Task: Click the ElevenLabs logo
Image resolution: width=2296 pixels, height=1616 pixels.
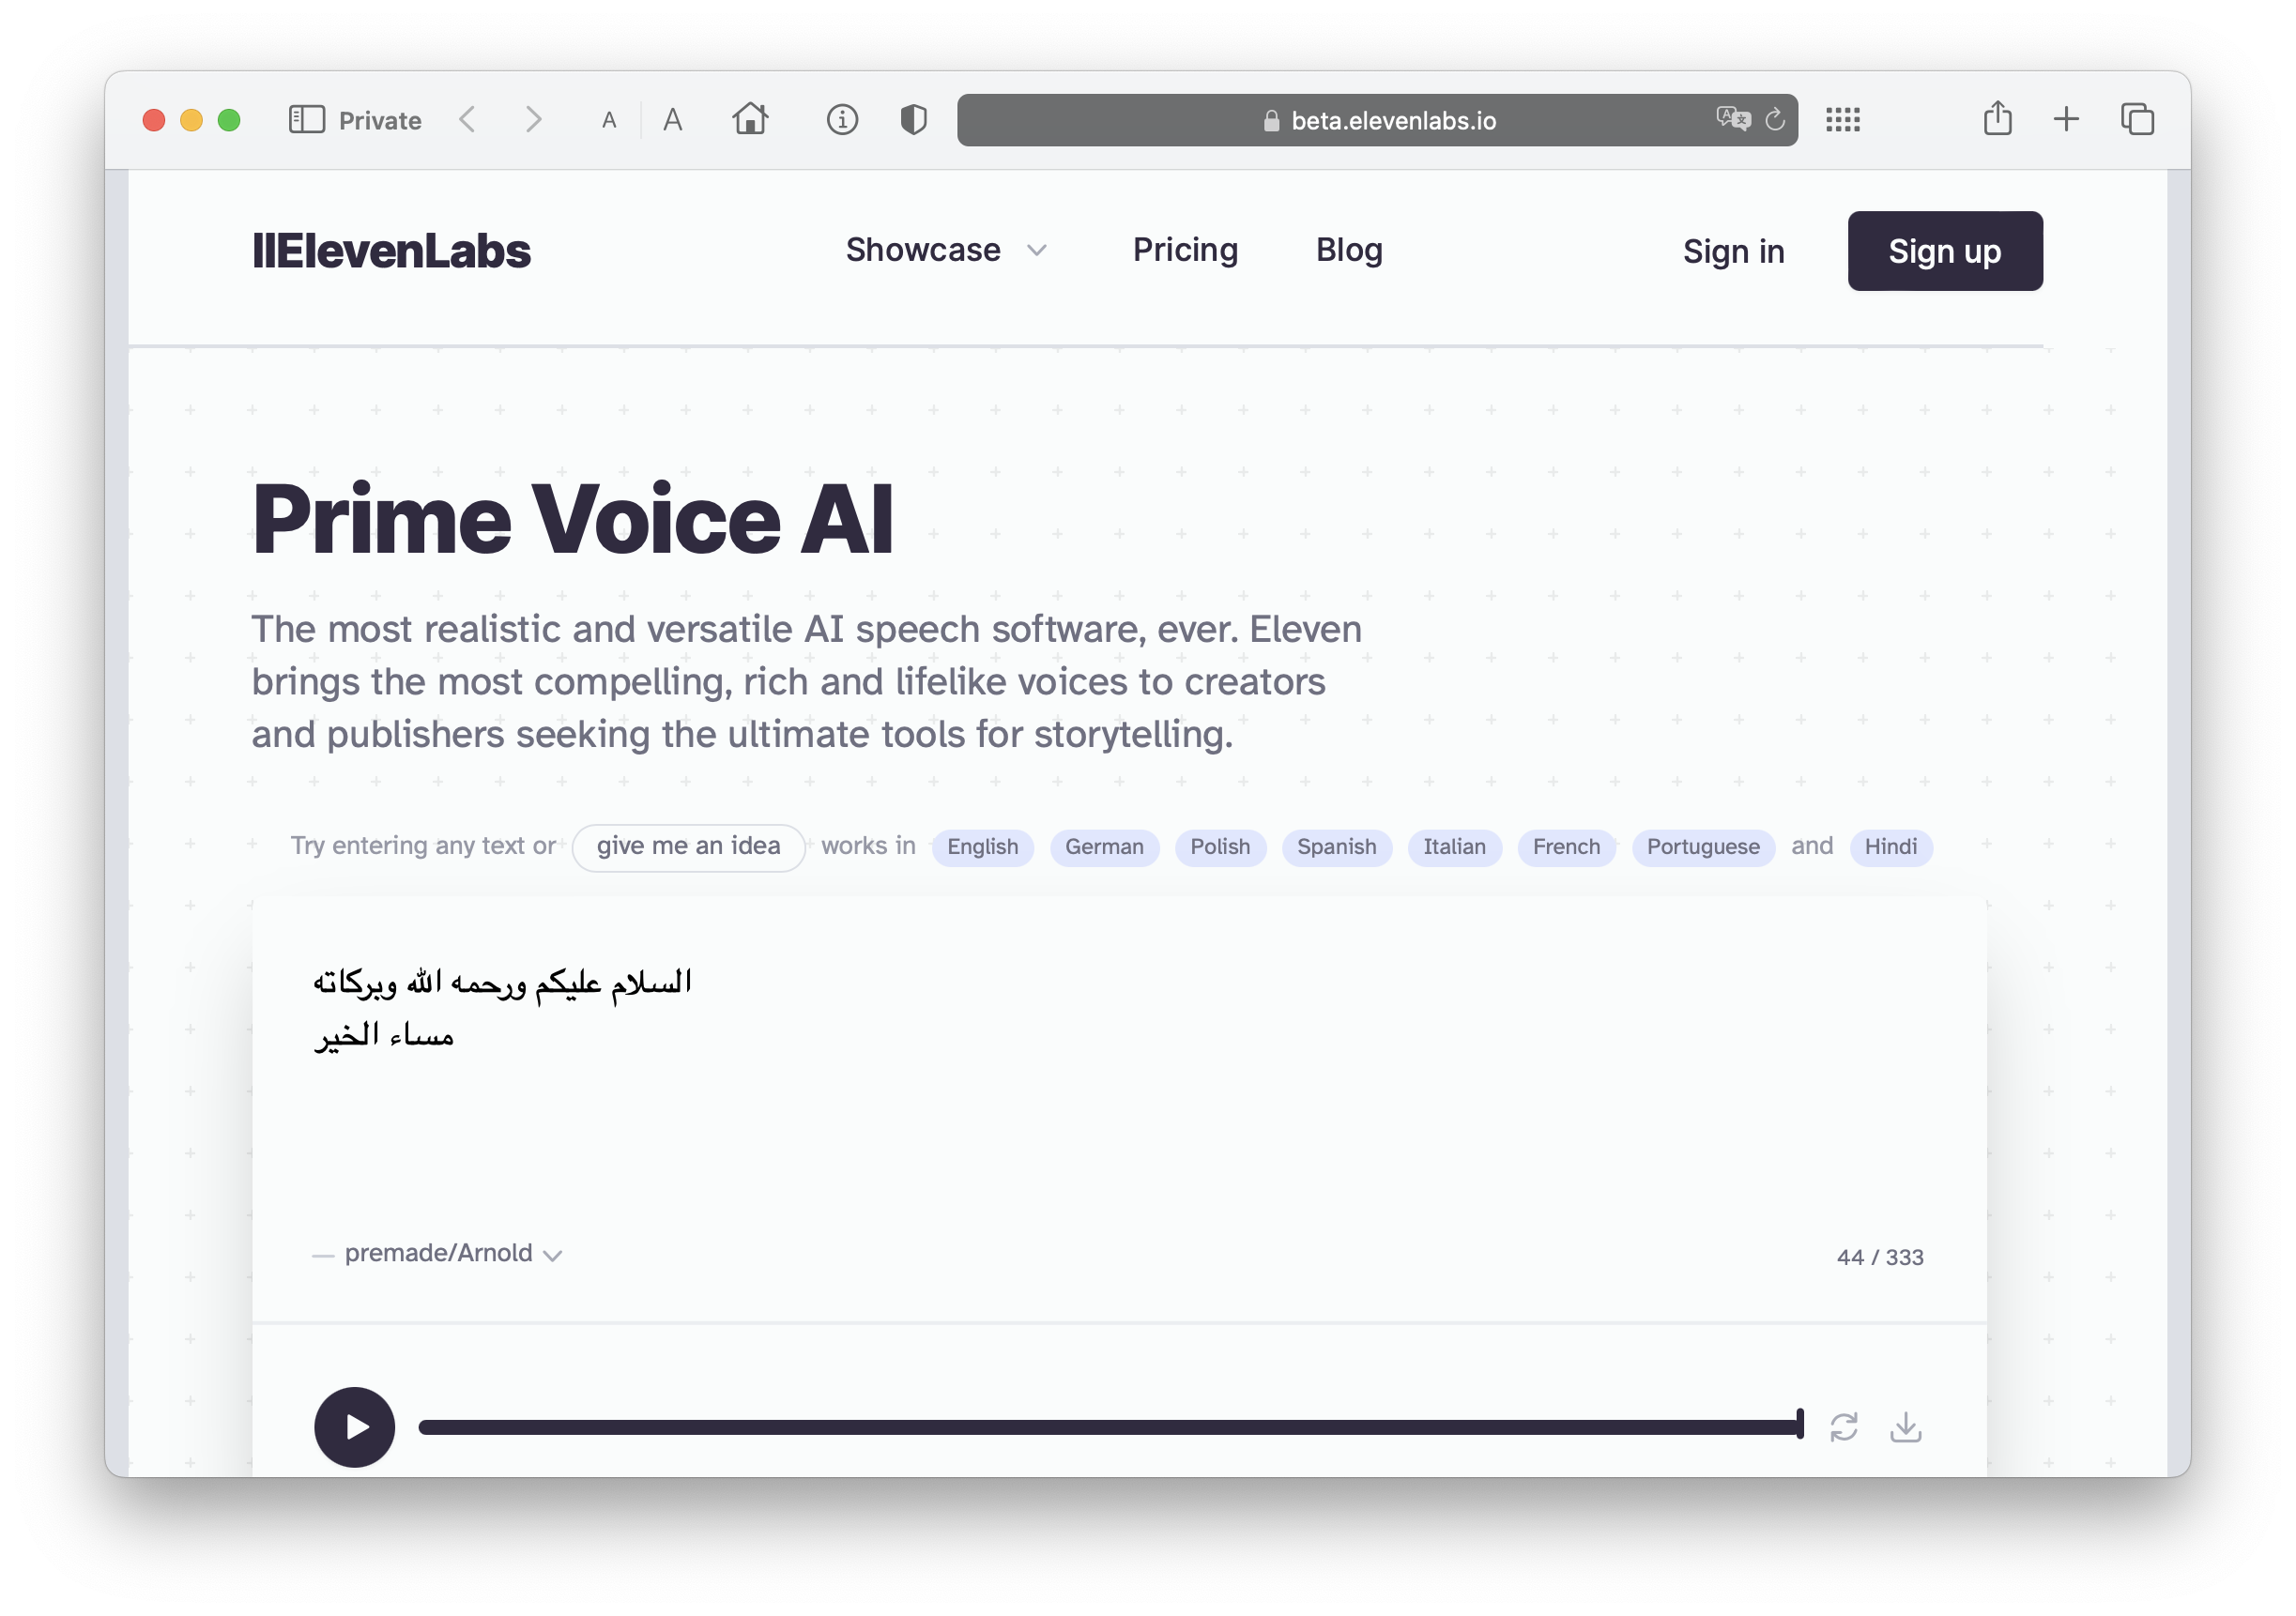Action: [391, 251]
